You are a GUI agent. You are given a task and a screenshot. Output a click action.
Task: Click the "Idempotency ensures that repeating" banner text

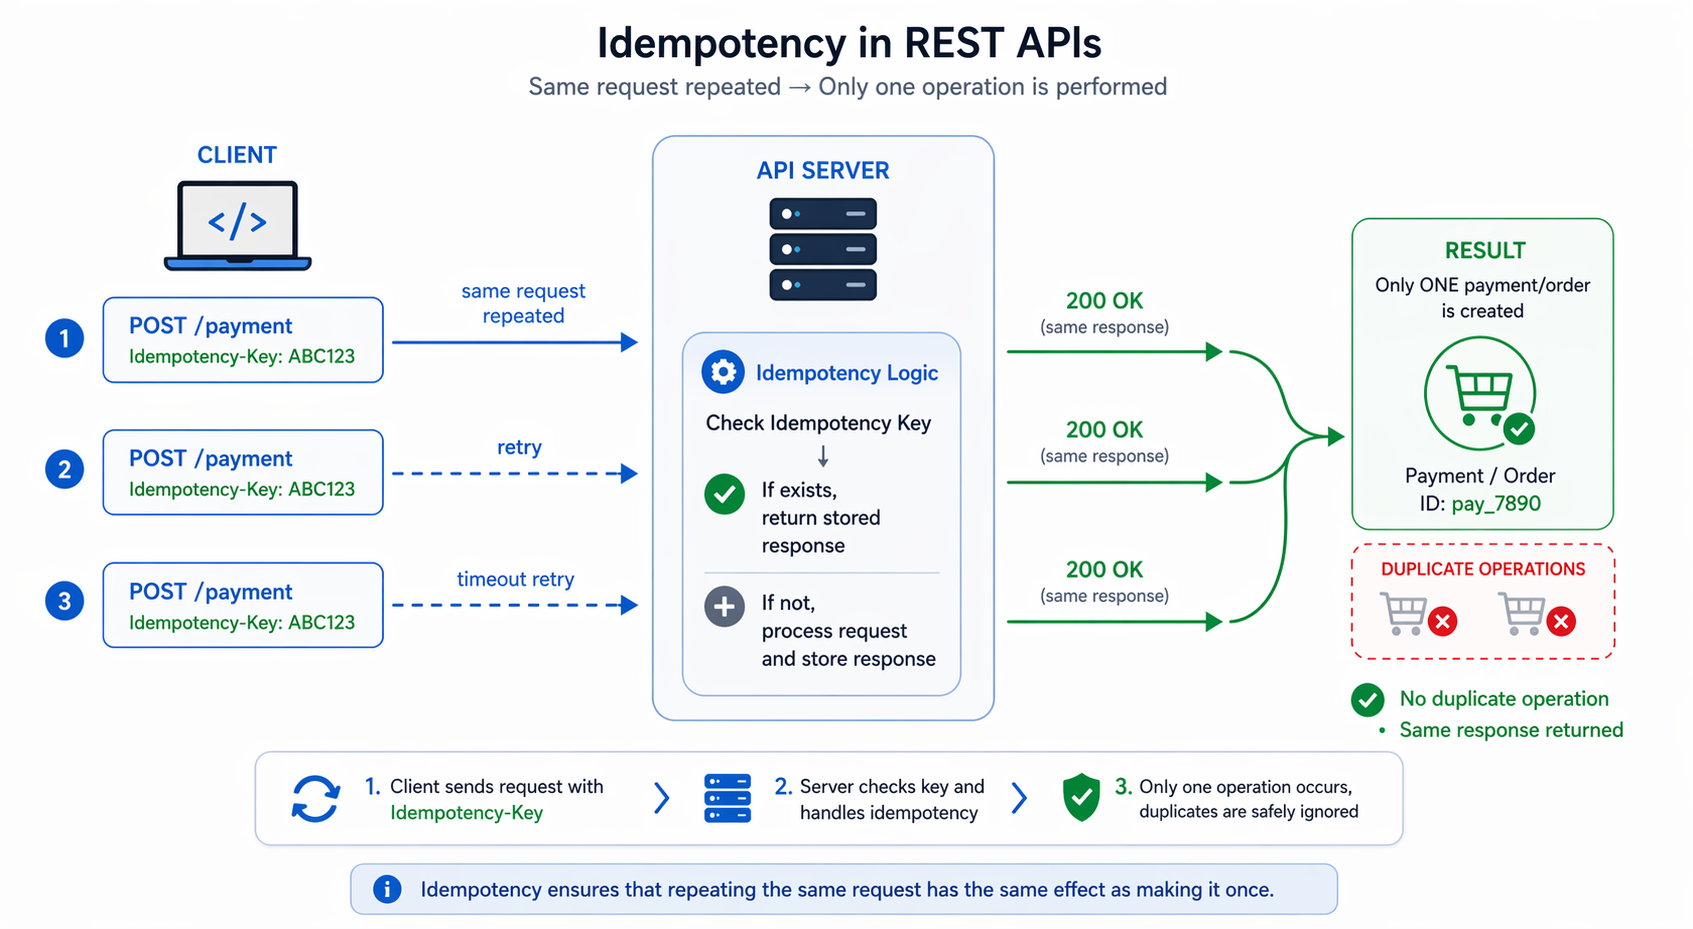tap(847, 890)
